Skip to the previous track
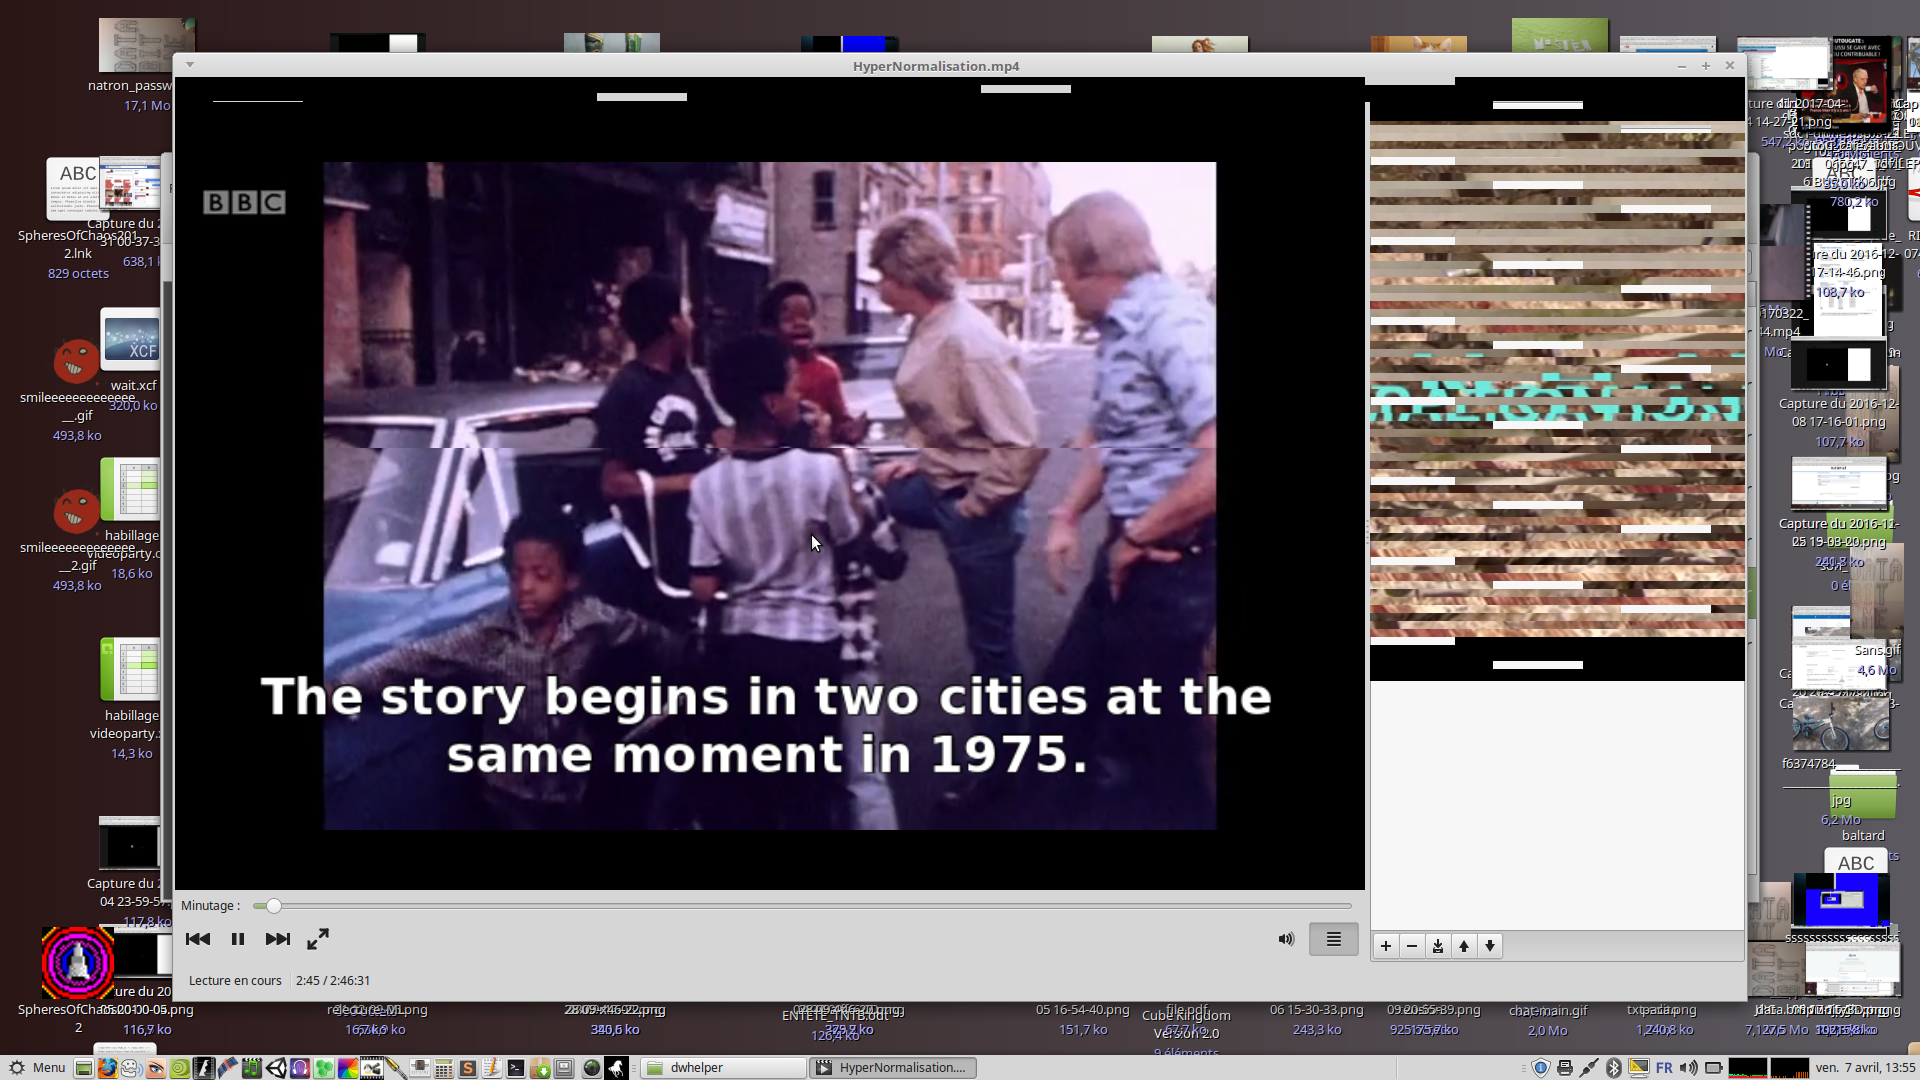 pyautogui.click(x=198, y=939)
